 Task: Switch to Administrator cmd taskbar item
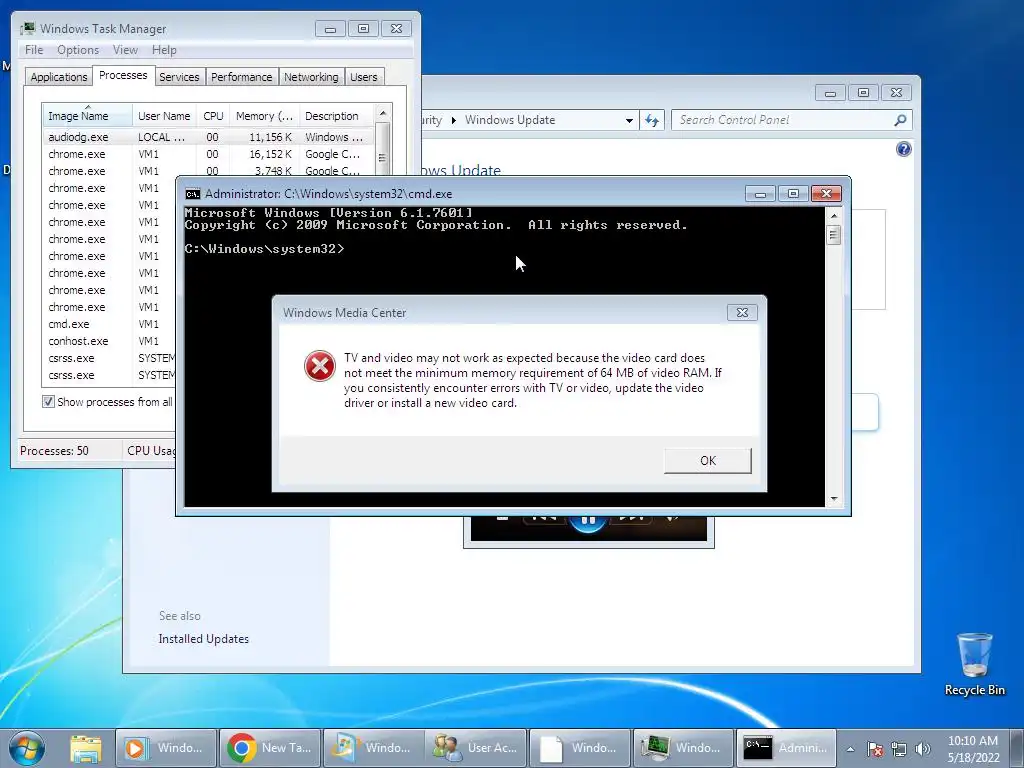pos(786,748)
